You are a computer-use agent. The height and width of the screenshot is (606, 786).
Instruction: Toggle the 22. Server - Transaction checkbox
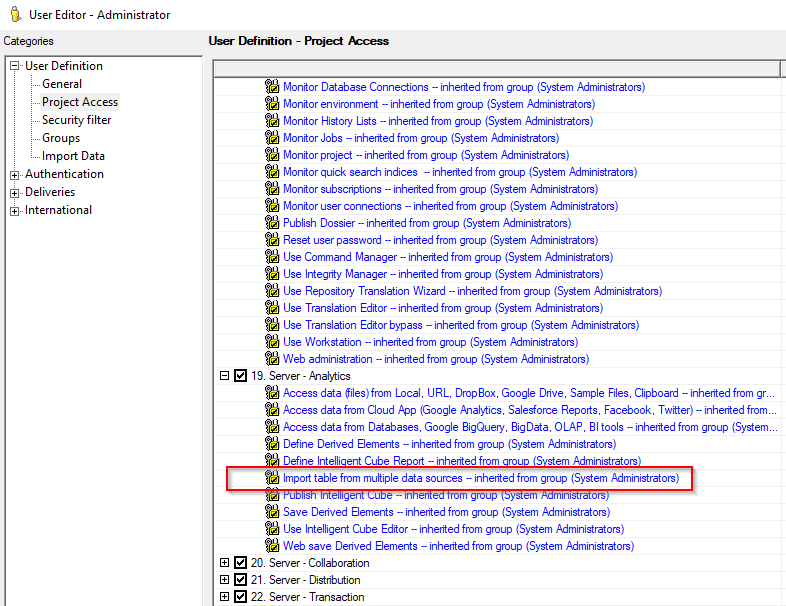pyautogui.click(x=240, y=597)
